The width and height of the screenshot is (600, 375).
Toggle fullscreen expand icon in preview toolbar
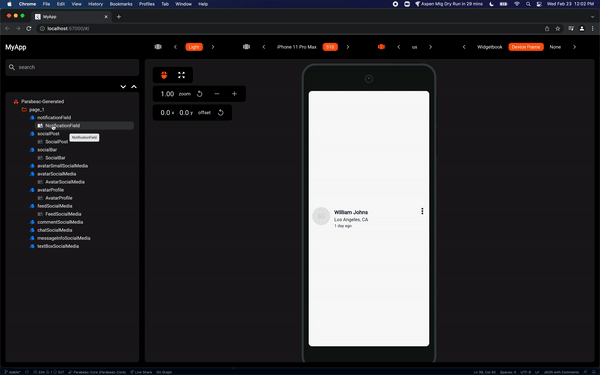point(181,75)
